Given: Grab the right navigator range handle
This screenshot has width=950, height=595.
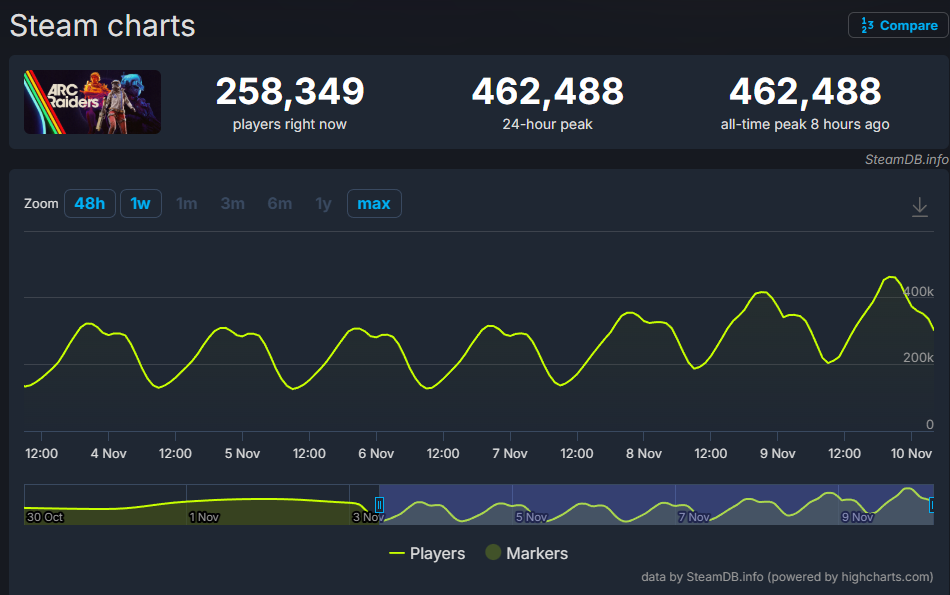Looking at the screenshot, I should click(x=932, y=505).
